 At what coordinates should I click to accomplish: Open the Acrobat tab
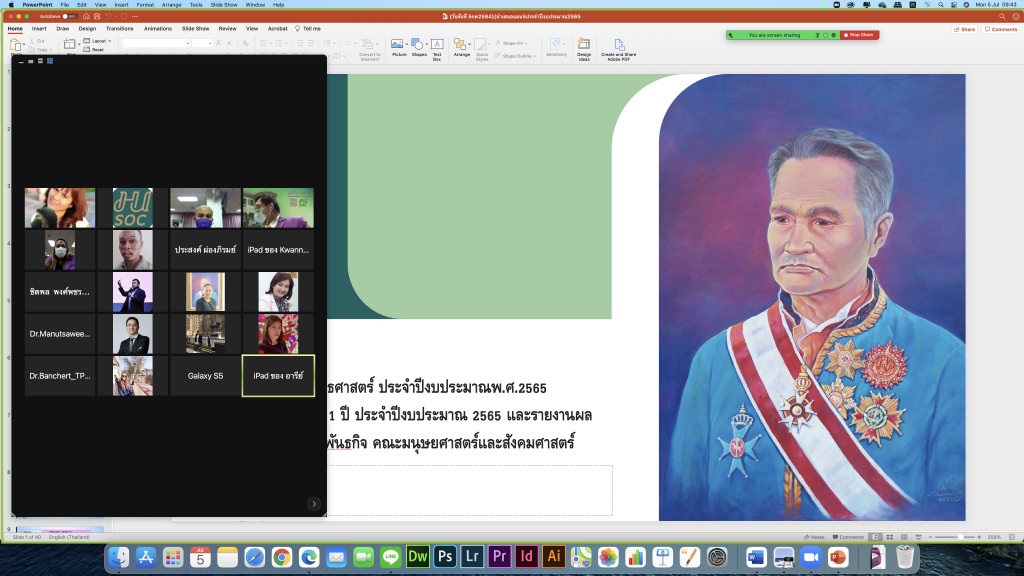pos(278,29)
